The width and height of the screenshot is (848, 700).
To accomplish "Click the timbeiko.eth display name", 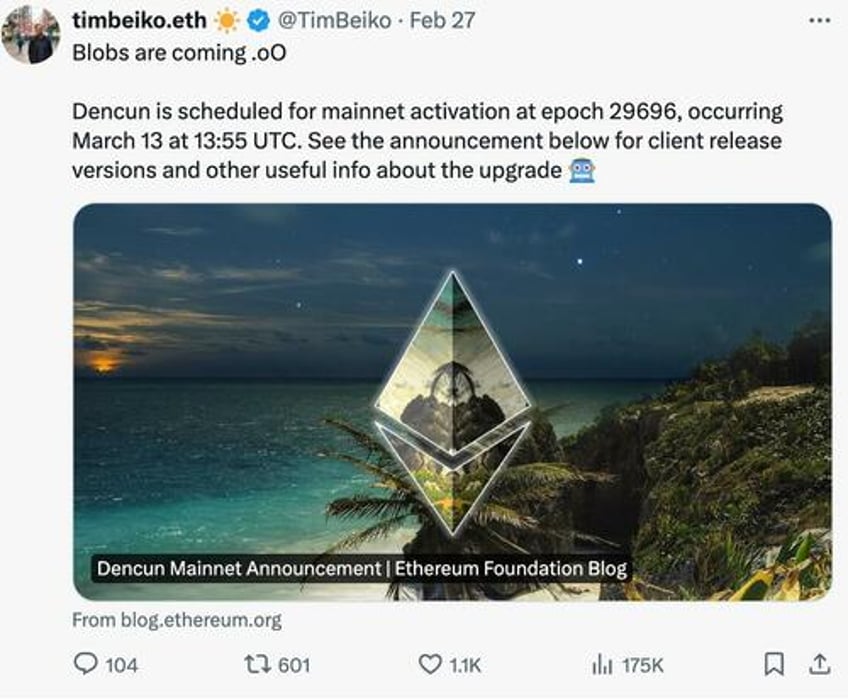I will coord(139,21).
